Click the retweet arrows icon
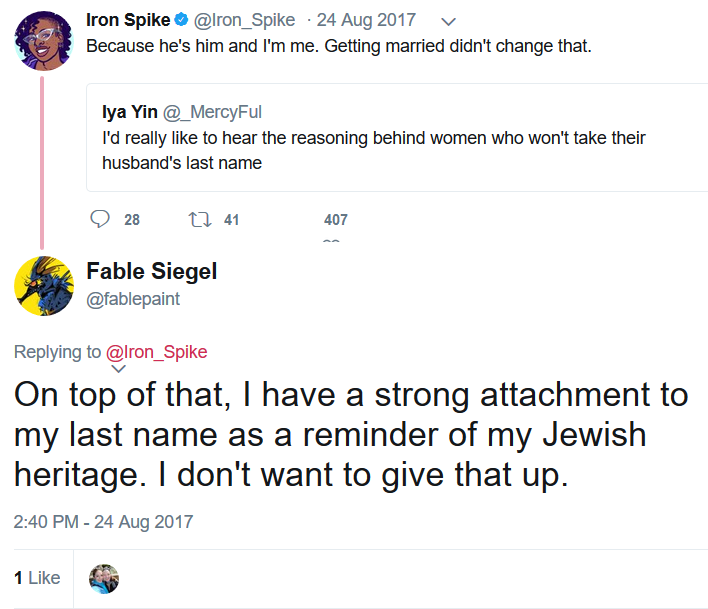 [200, 219]
